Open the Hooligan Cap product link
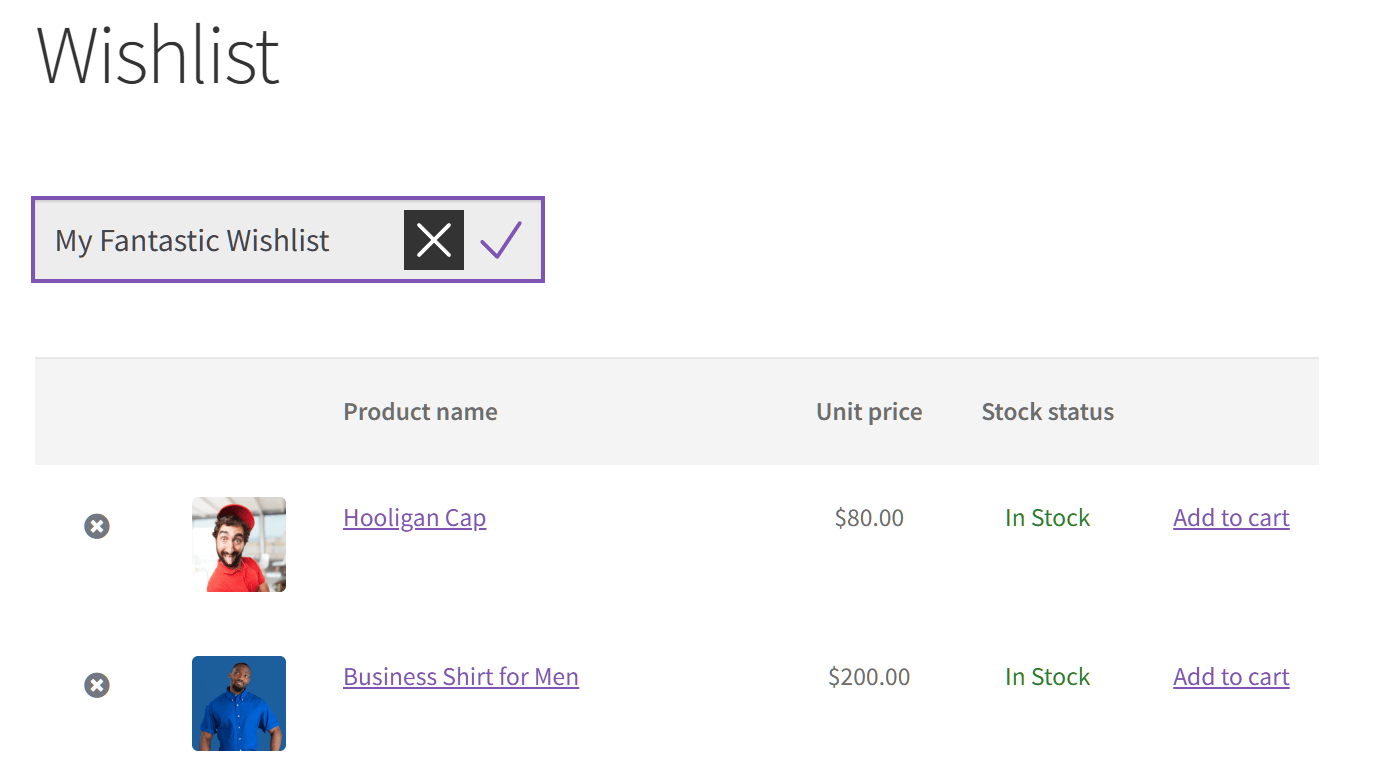1394x778 pixels. coord(414,518)
